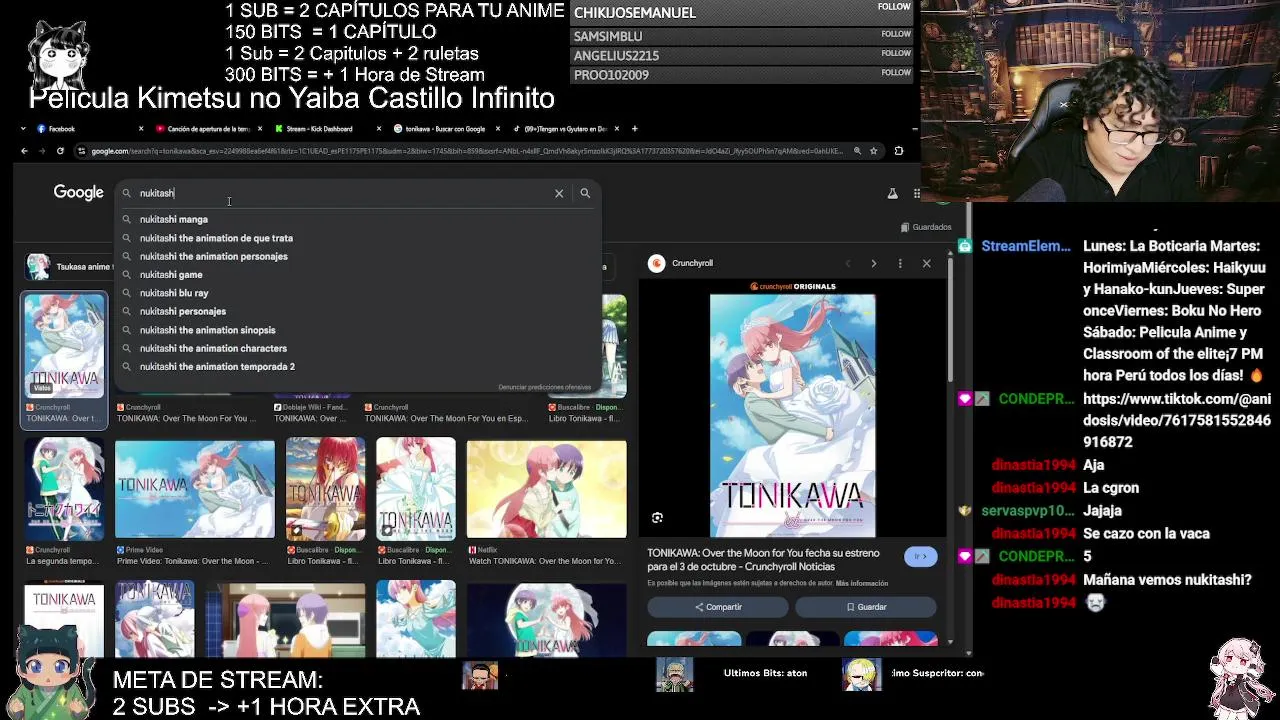Open the browser extensions icon
This screenshot has height=720, width=1280.
[898, 151]
